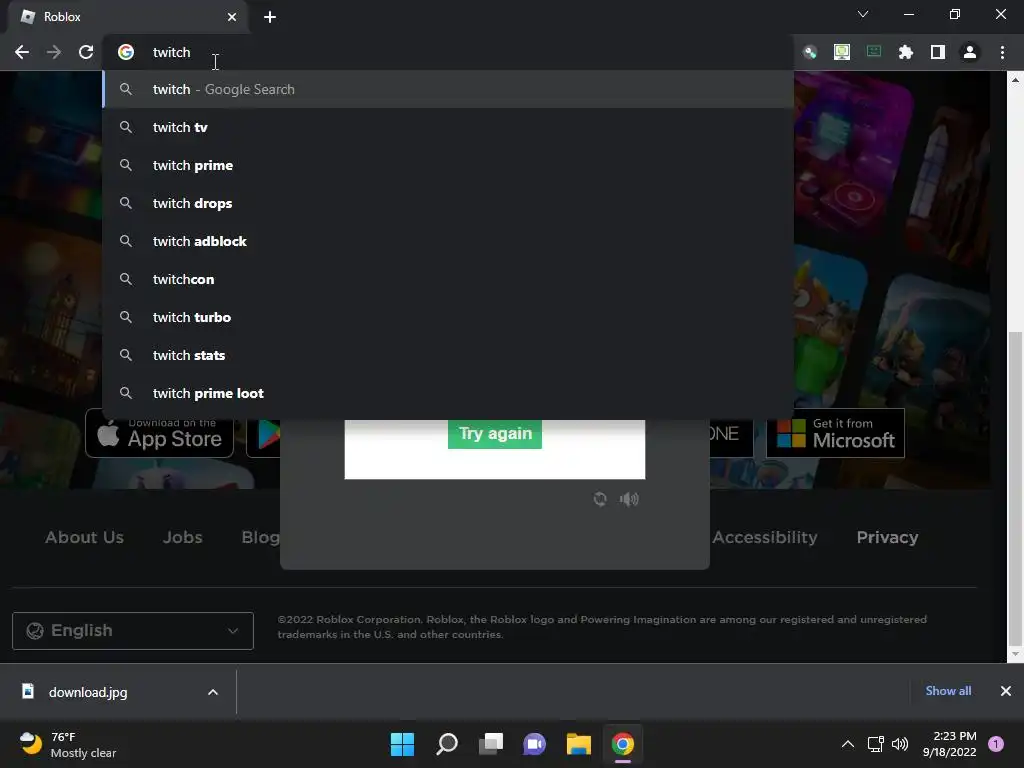
Task: Click the Chrome taskbar icon
Action: tap(622, 744)
